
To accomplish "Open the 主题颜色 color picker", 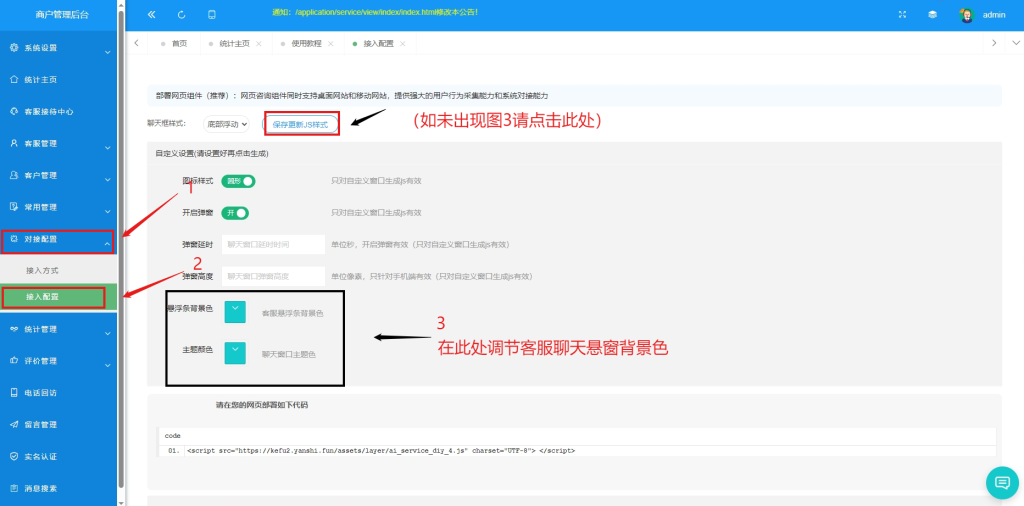I will (234, 353).
